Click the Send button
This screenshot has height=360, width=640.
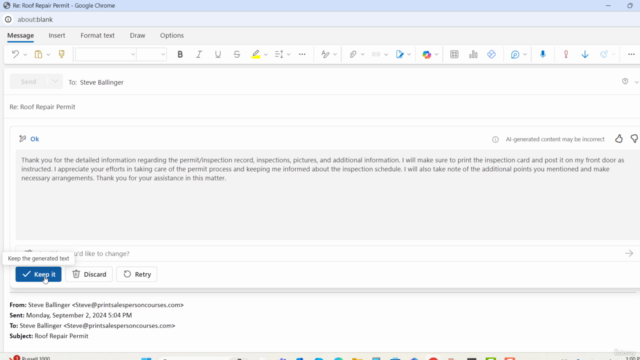[x=29, y=82]
